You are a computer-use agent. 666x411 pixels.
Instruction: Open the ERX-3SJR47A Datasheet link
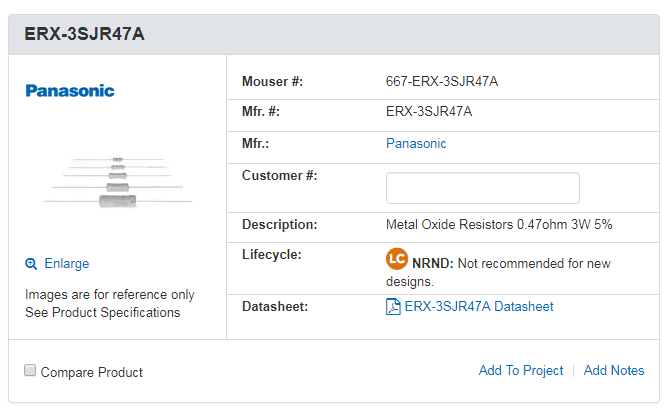[x=479, y=307]
